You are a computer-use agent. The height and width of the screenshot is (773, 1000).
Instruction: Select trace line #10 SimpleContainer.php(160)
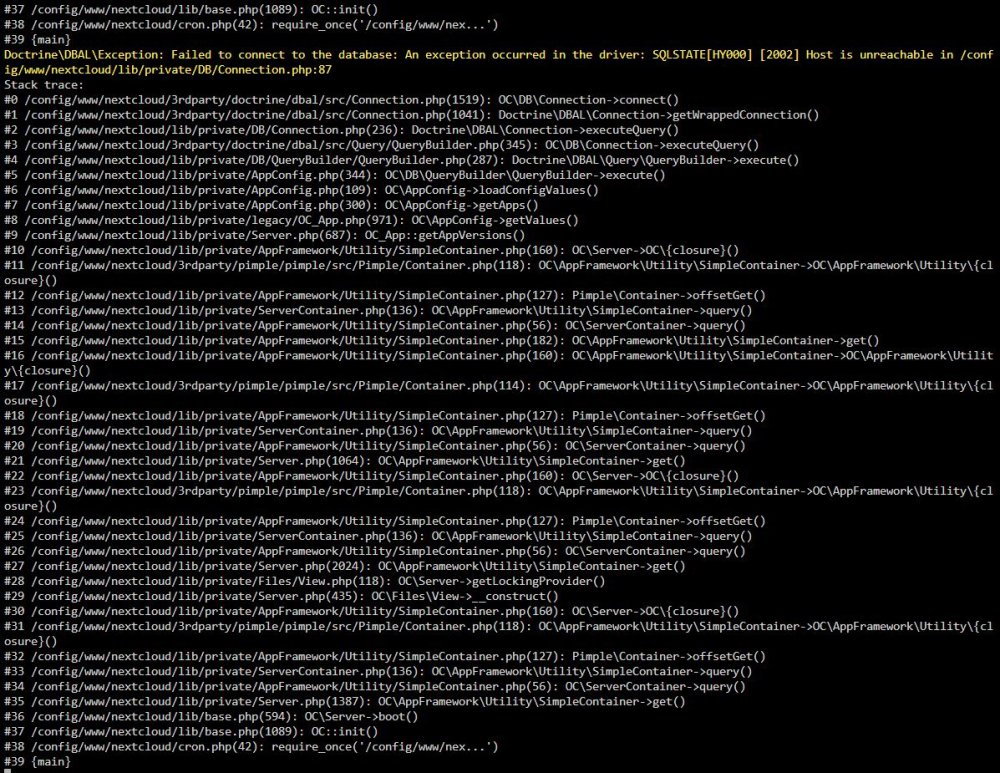[371, 250]
